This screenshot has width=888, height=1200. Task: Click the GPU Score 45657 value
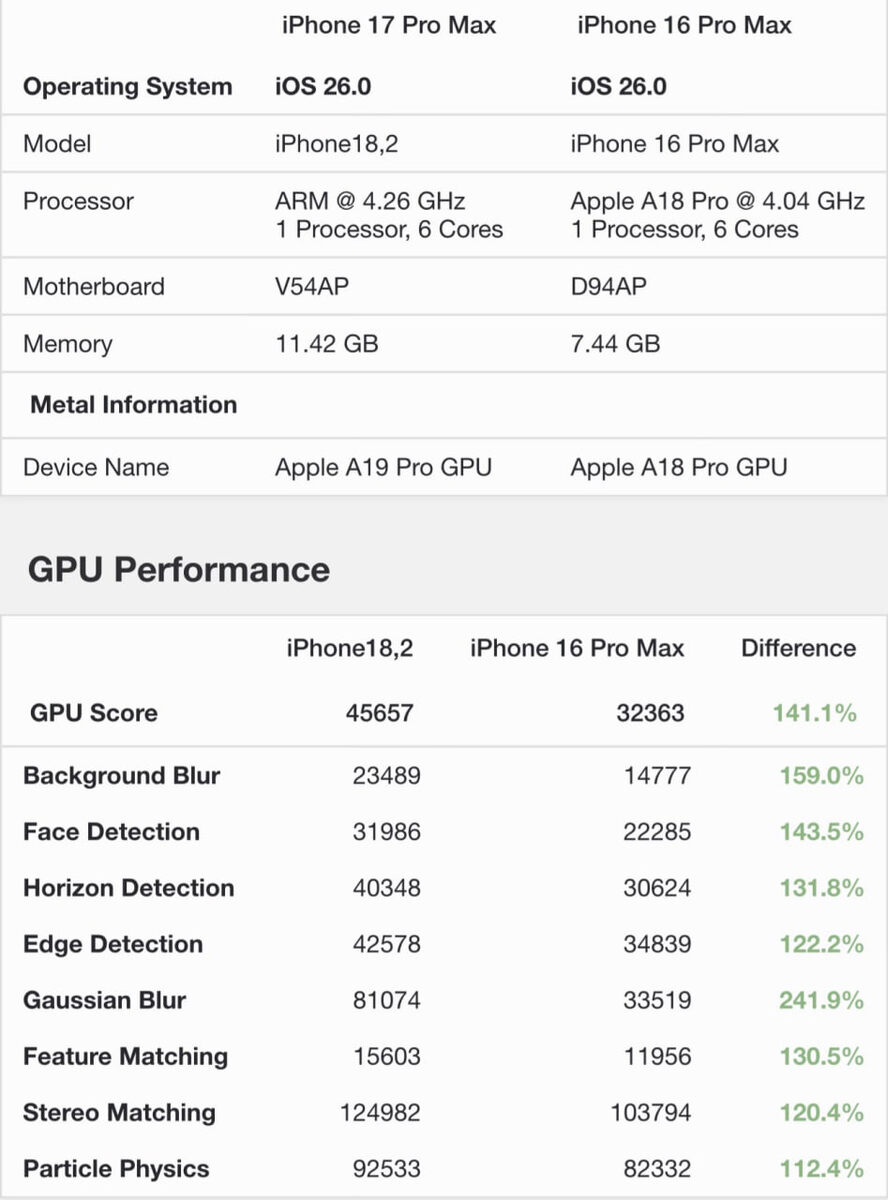tap(379, 713)
